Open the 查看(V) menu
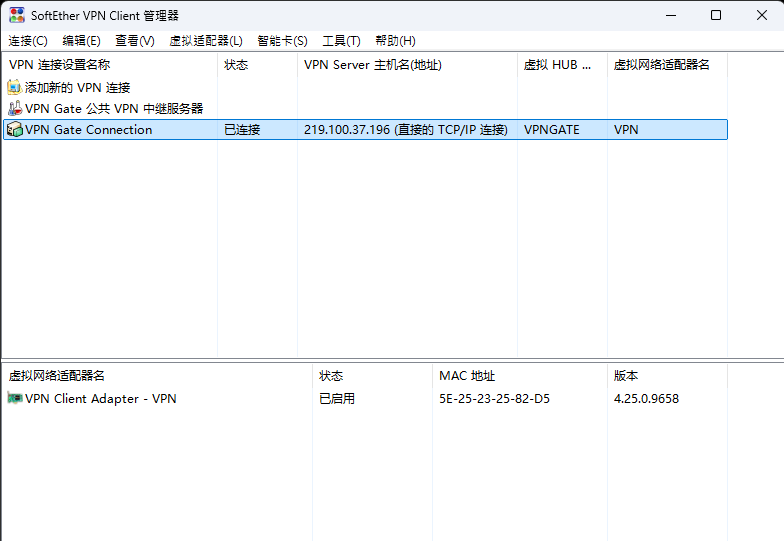The image size is (784, 541). 134,41
